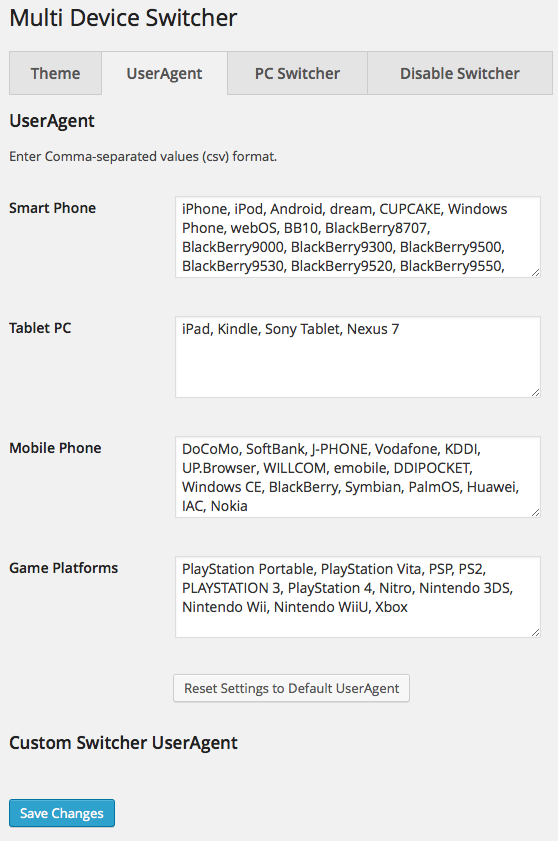Viewport: 558px width, 841px height.
Task: Click the Game Platforms field label
Action: pyautogui.click(x=63, y=569)
